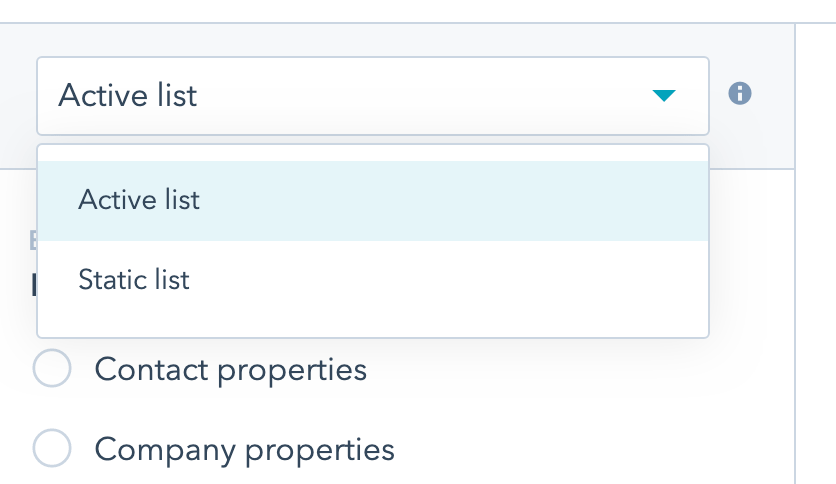This screenshot has width=836, height=484.
Task: Click the teal caret arrow in the select box
Action: (x=664, y=96)
